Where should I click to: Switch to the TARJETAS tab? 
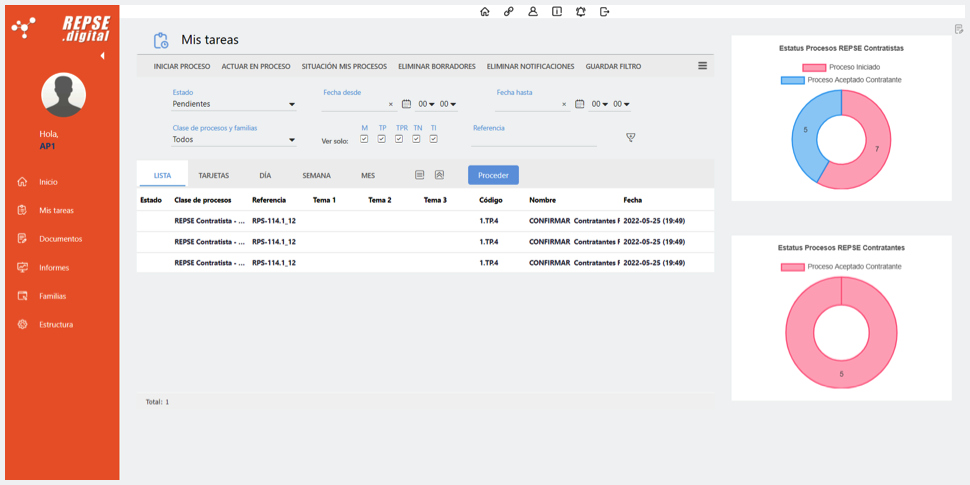coord(213,176)
